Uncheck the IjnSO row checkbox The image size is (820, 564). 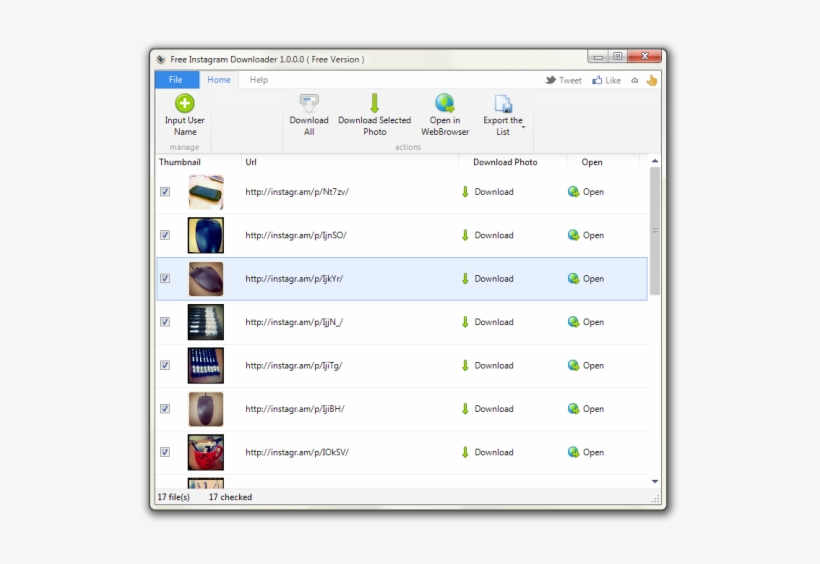click(x=165, y=235)
